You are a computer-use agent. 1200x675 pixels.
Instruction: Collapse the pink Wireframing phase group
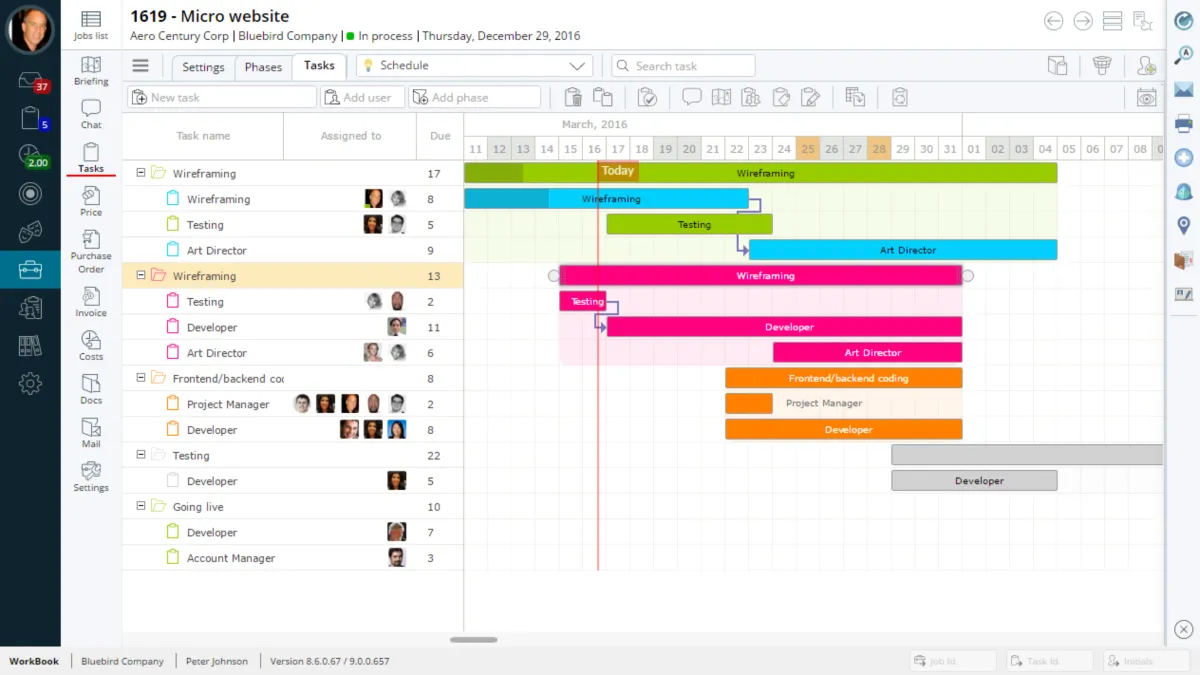(141, 275)
